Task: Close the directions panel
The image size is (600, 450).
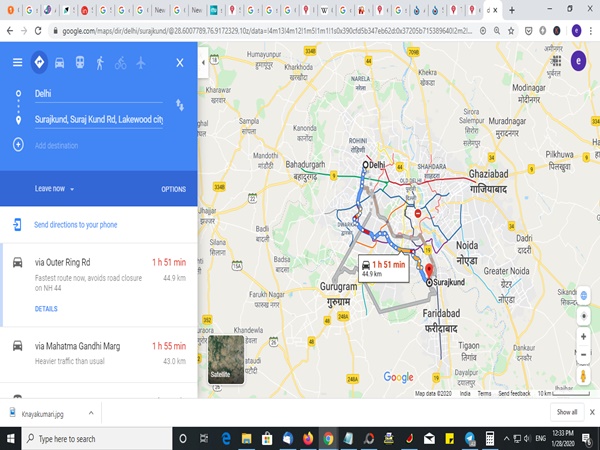Action: [x=180, y=63]
